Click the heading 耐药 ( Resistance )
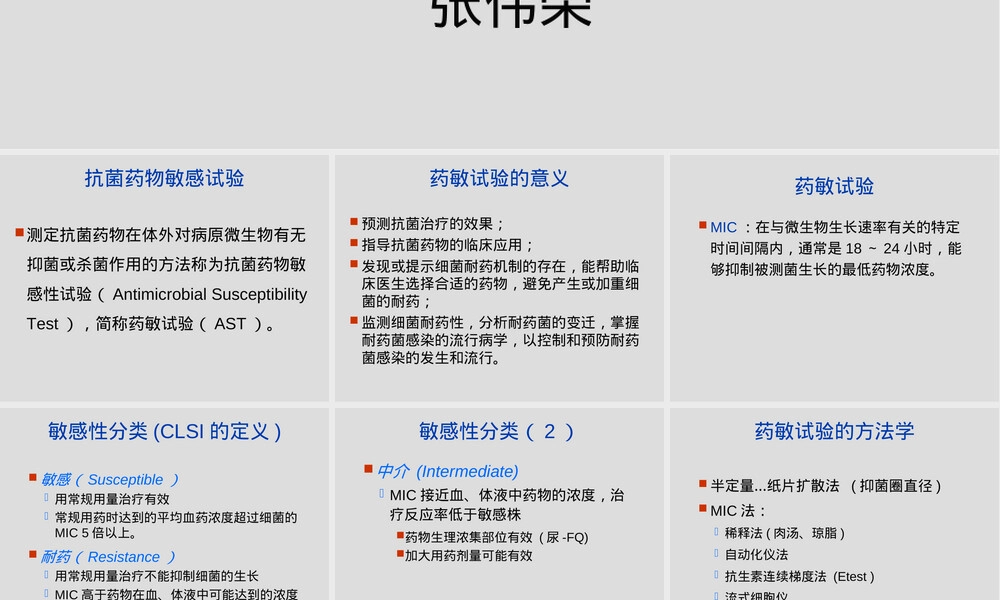The height and width of the screenshot is (600, 1000). [x=108, y=557]
